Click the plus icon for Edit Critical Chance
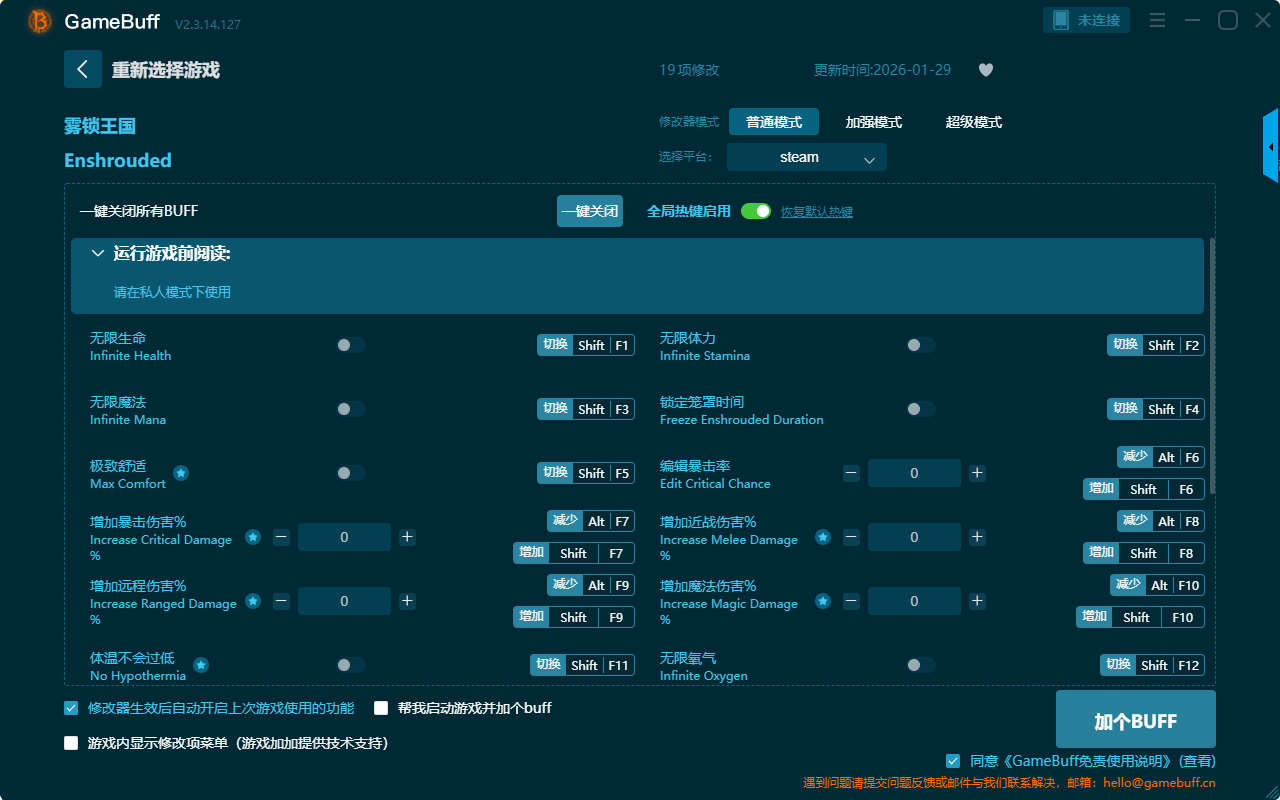Screen dimensions: 1280x800 coord(977,473)
